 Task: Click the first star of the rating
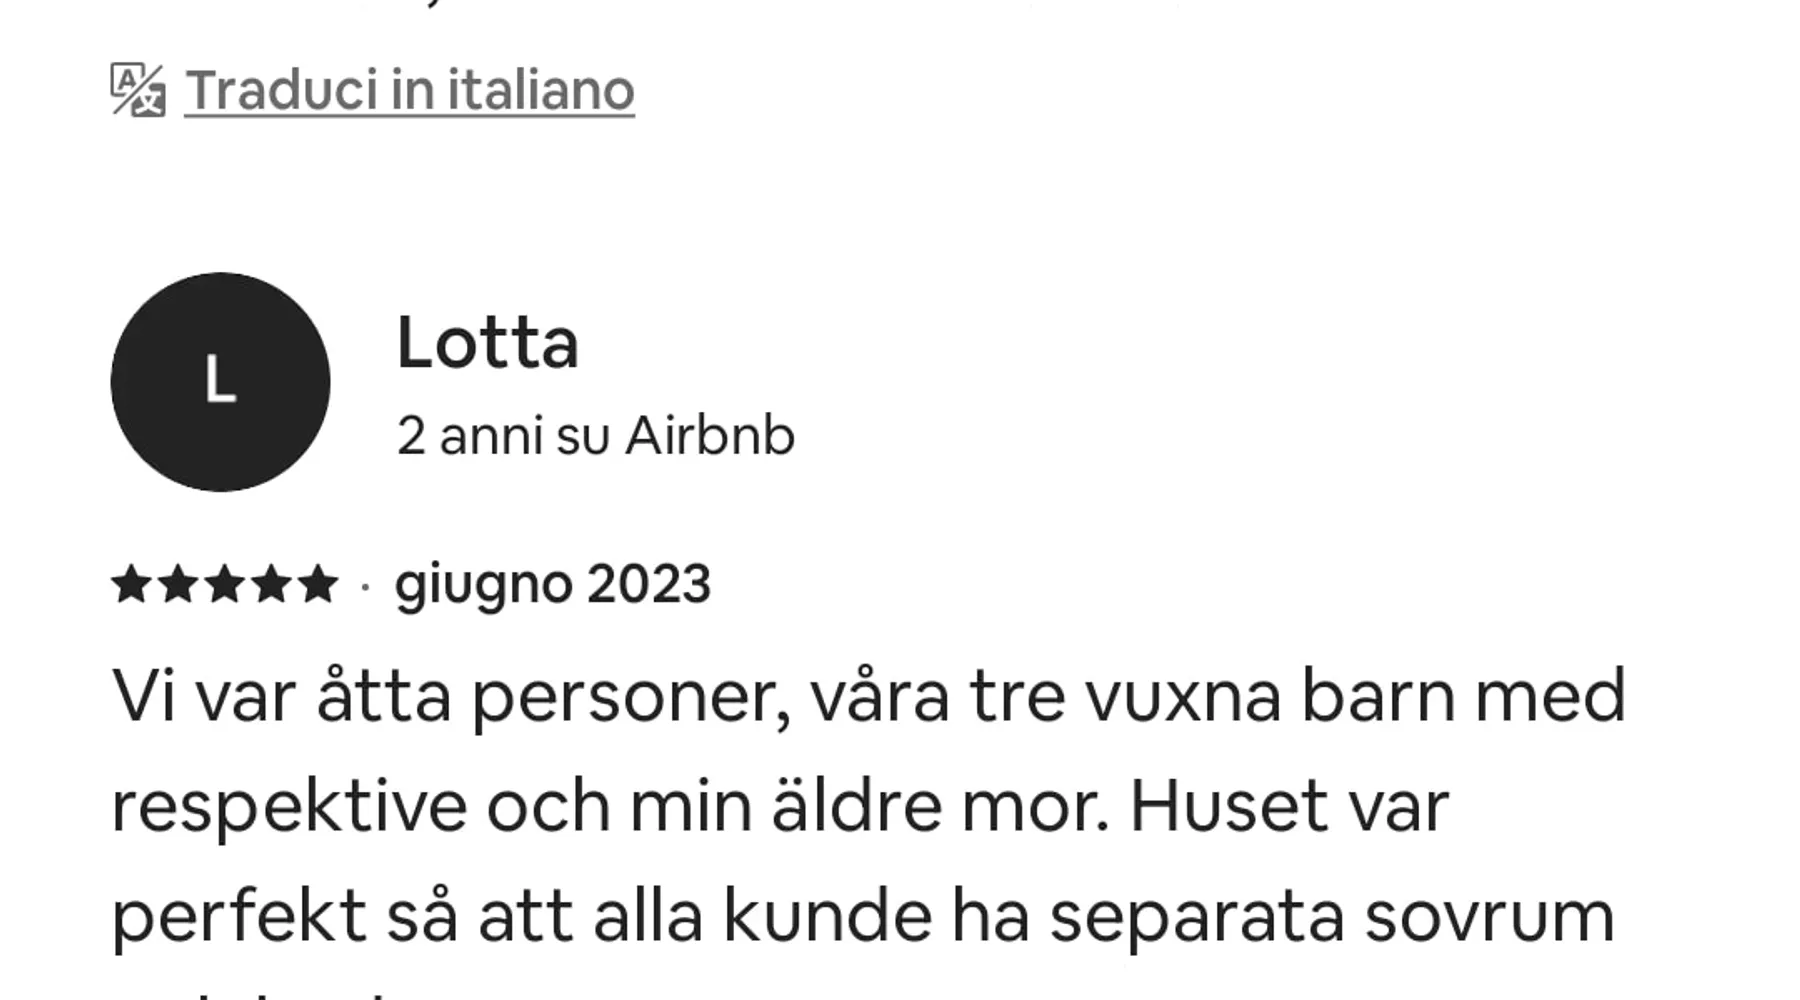click(131, 584)
